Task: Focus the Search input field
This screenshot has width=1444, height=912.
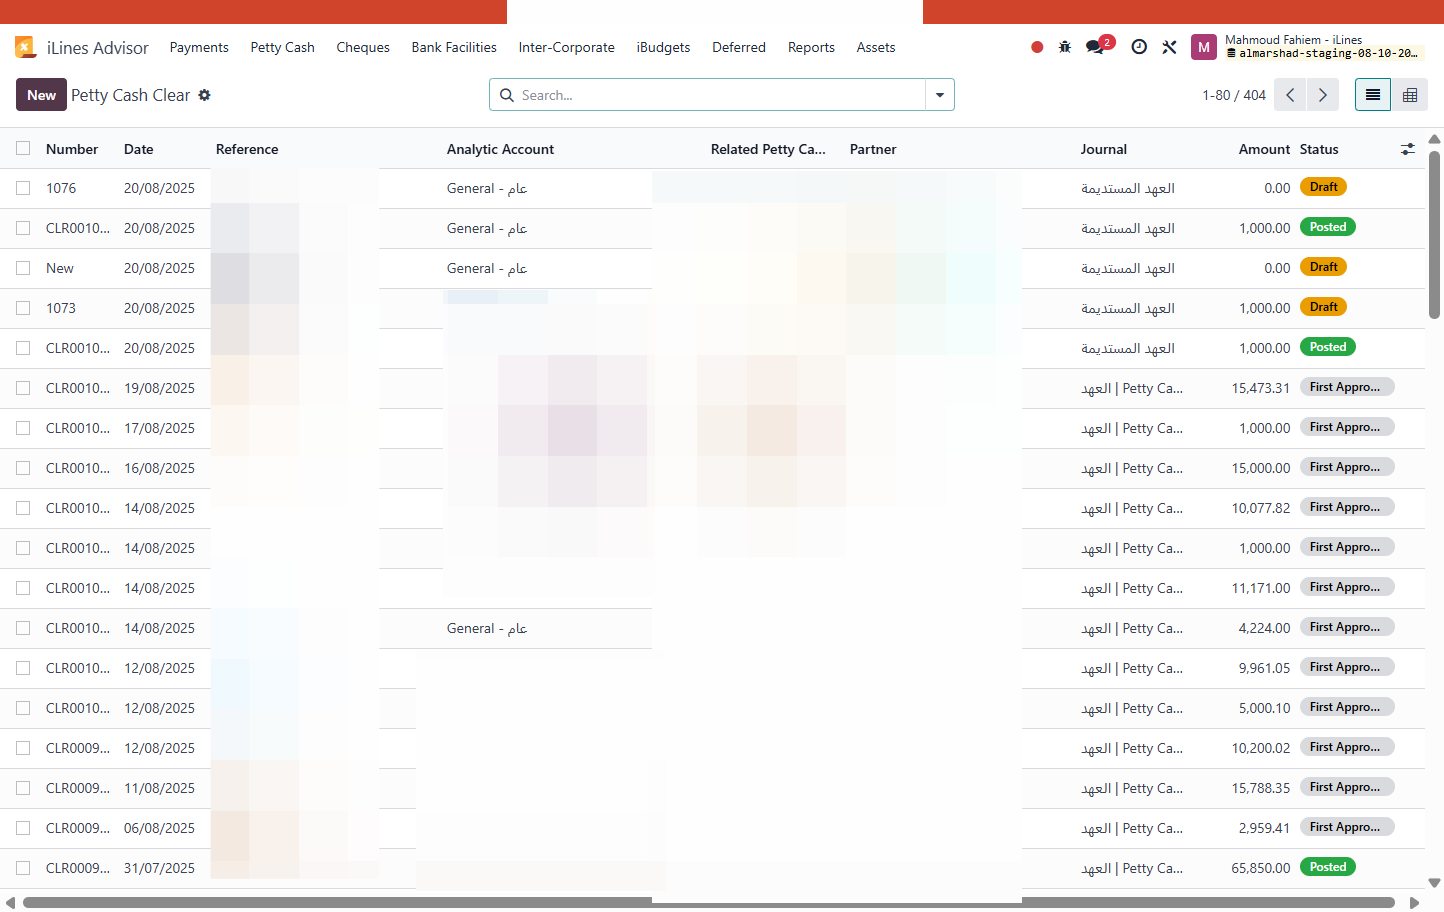Action: point(720,95)
